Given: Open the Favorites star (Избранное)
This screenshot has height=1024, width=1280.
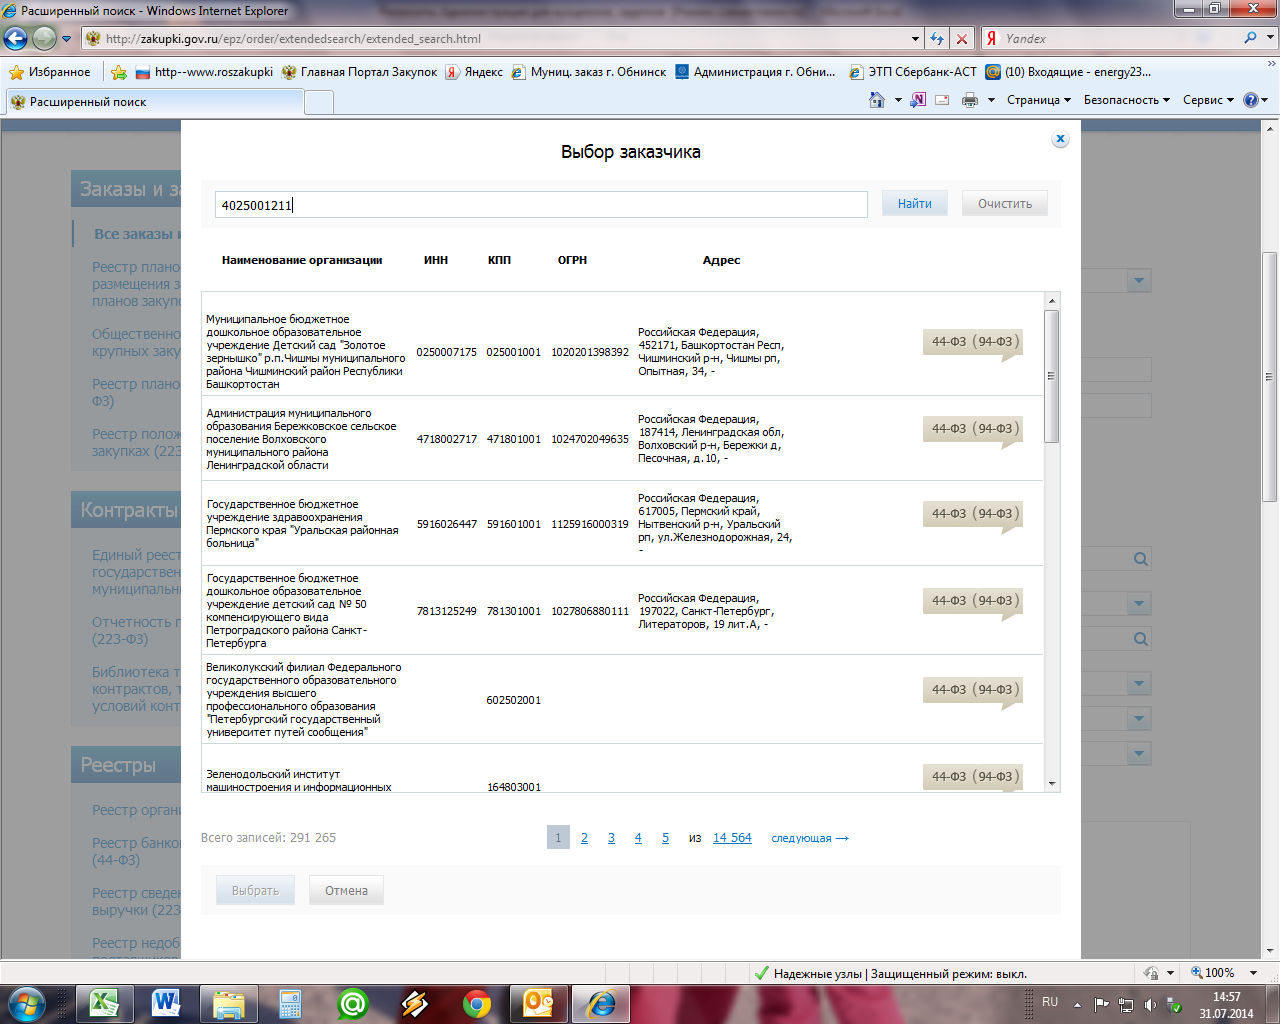Looking at the screenshot, I should coord(50,72).
